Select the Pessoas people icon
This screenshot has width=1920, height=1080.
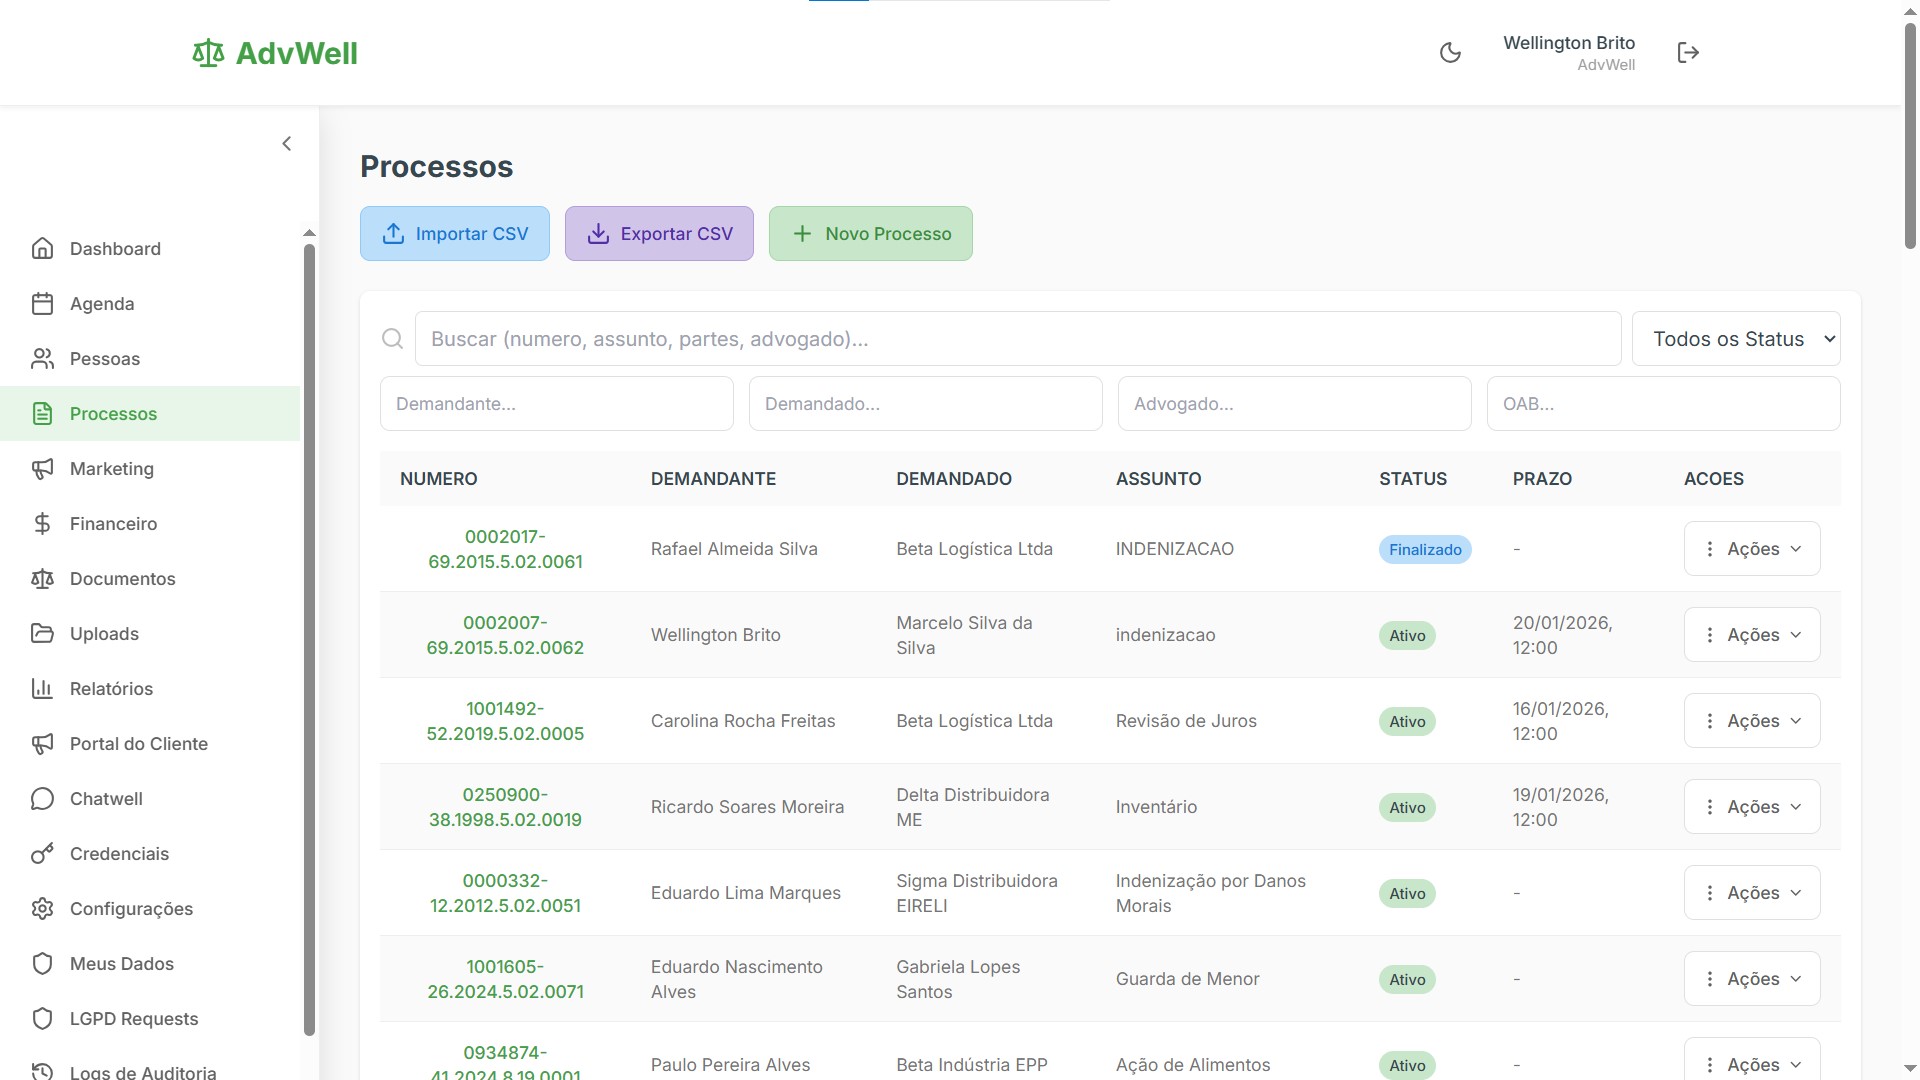point(42,358)
